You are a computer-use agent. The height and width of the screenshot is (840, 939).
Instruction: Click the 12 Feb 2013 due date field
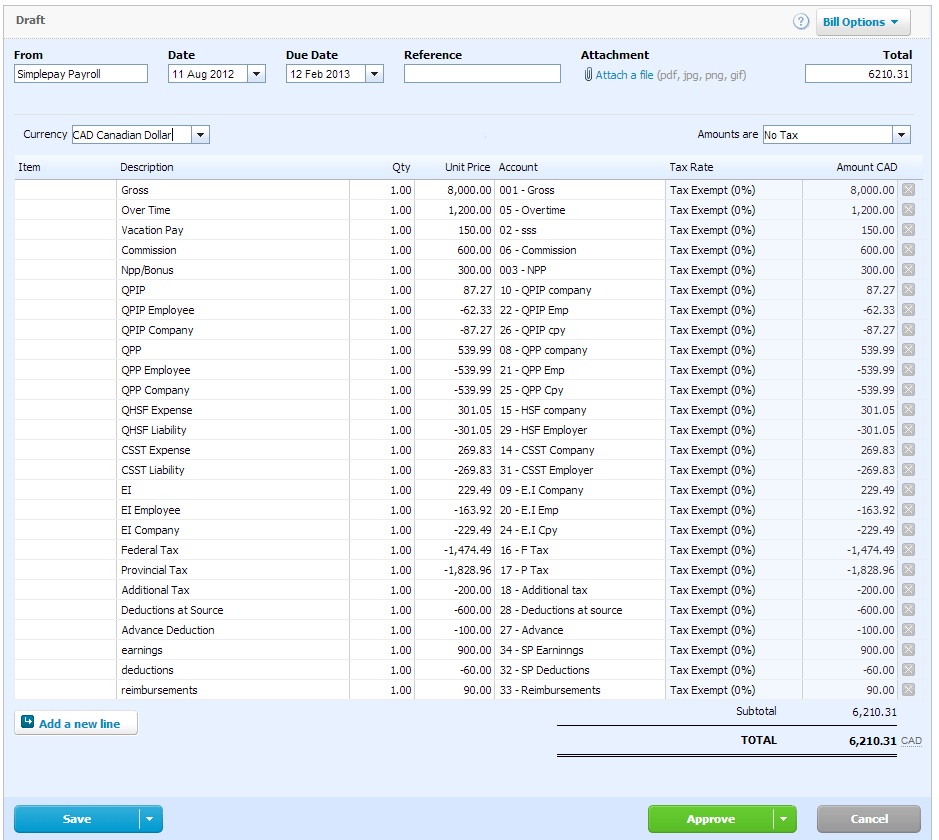pos(326,74)
